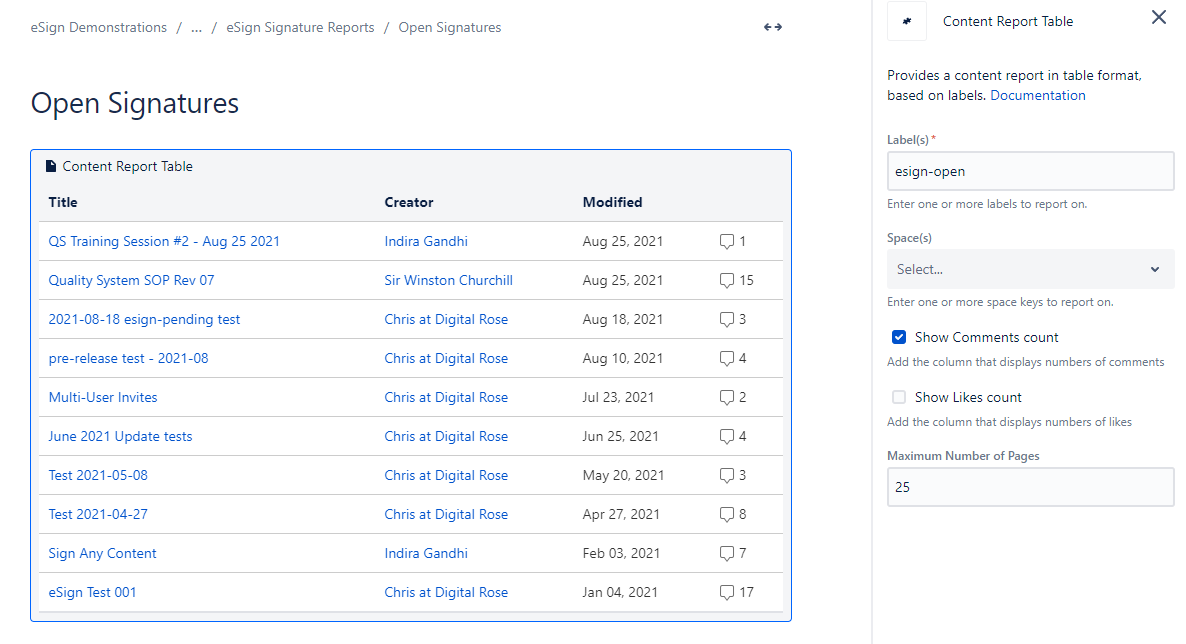
Task: Click the Content Report Table macro icon
Action: point(906,21)
